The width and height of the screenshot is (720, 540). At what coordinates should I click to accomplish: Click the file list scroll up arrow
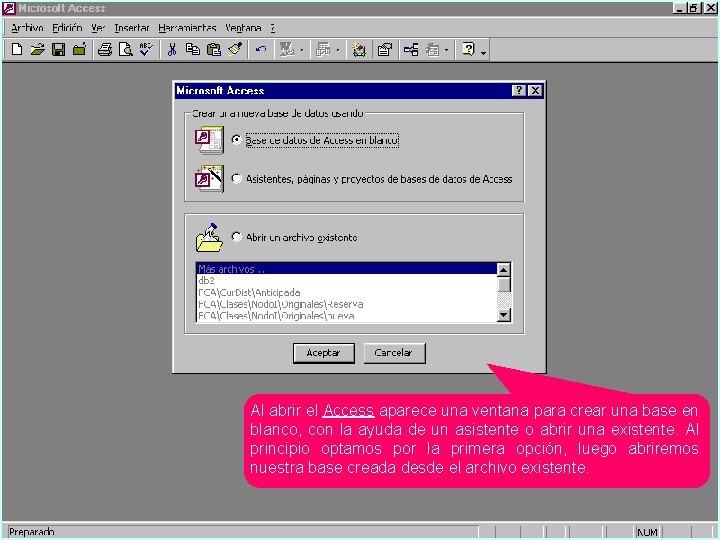[x=504, y=270]
